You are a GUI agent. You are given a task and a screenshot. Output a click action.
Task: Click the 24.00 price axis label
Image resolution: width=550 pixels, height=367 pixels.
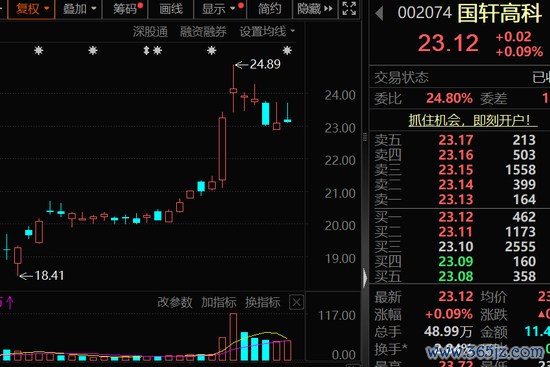[x=340, y=95]
